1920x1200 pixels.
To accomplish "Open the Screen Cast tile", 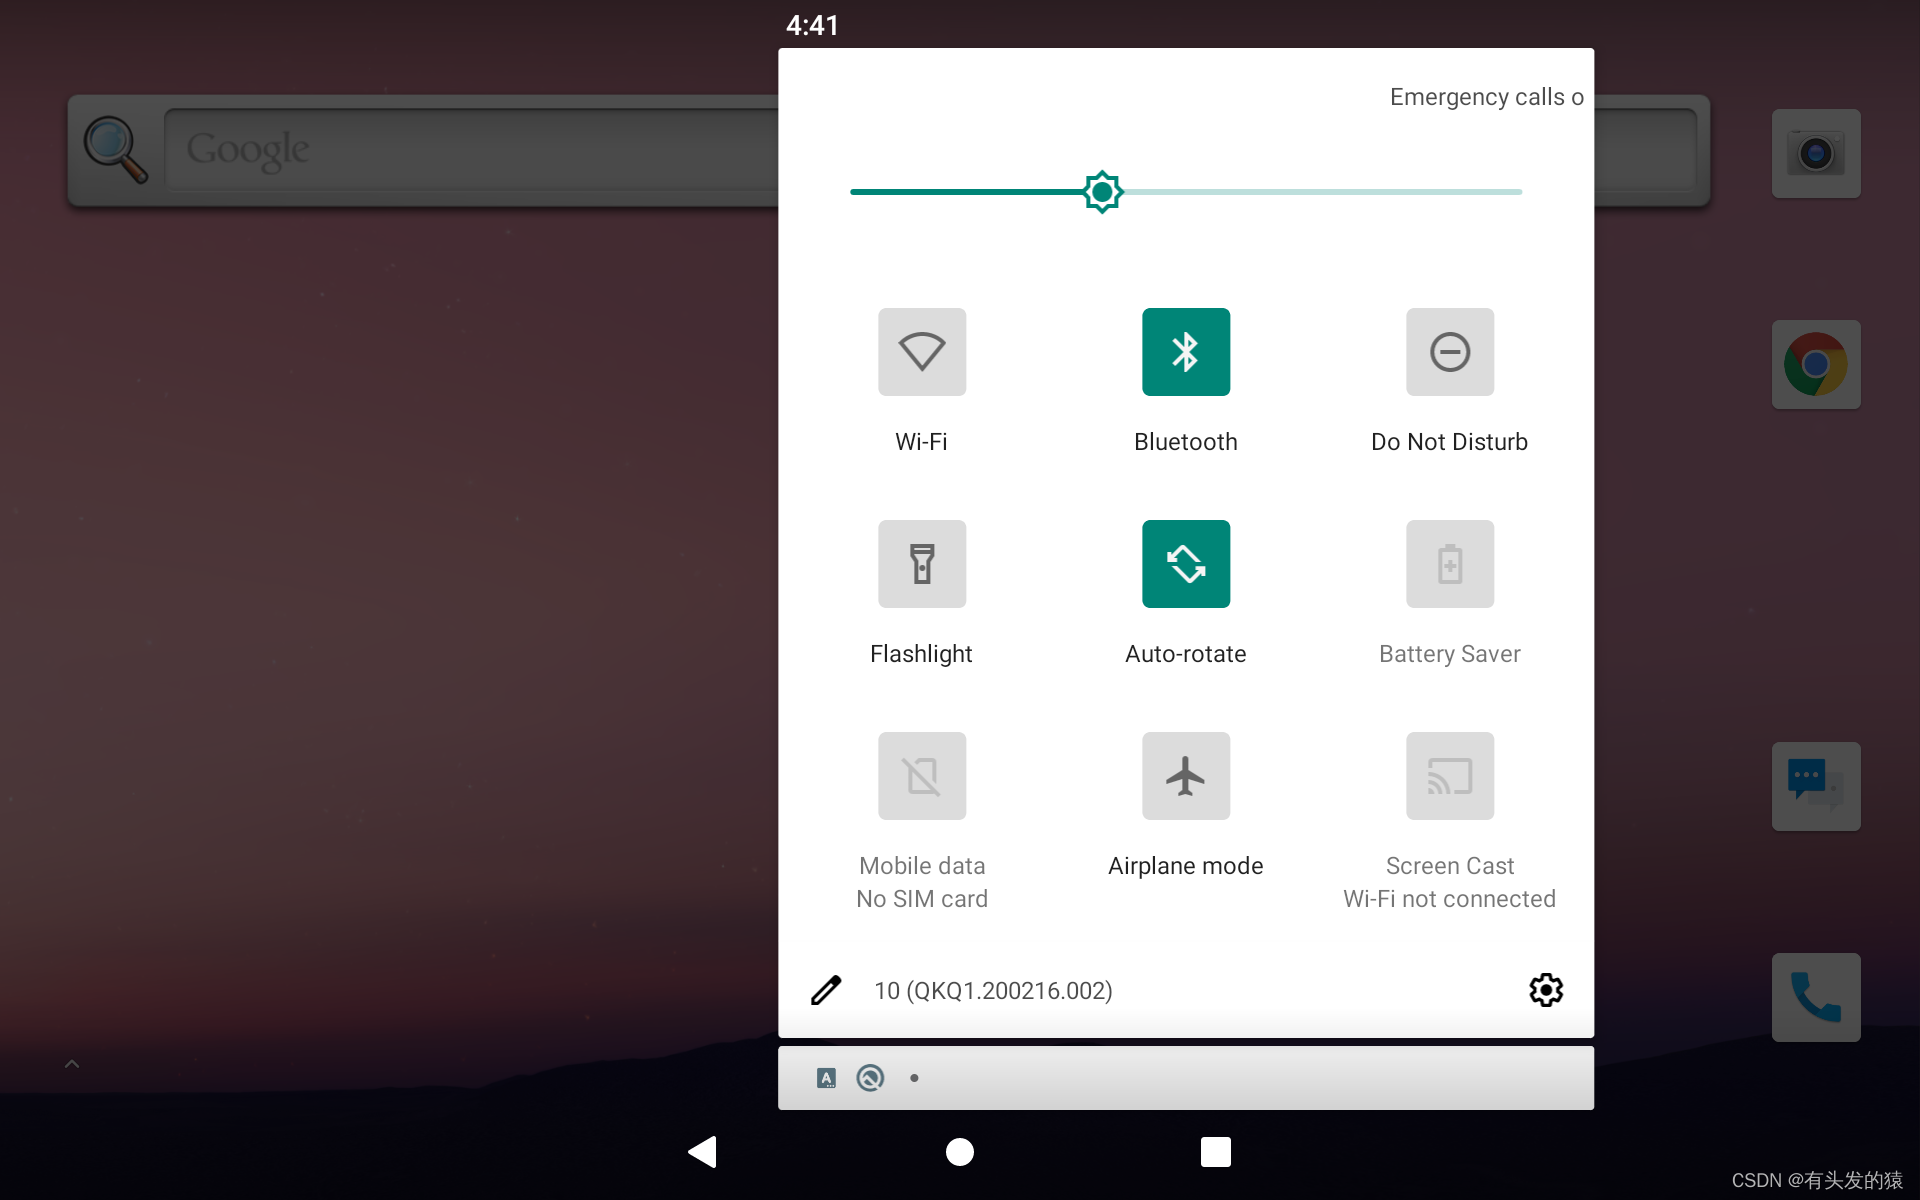I will click(1449, 776).
